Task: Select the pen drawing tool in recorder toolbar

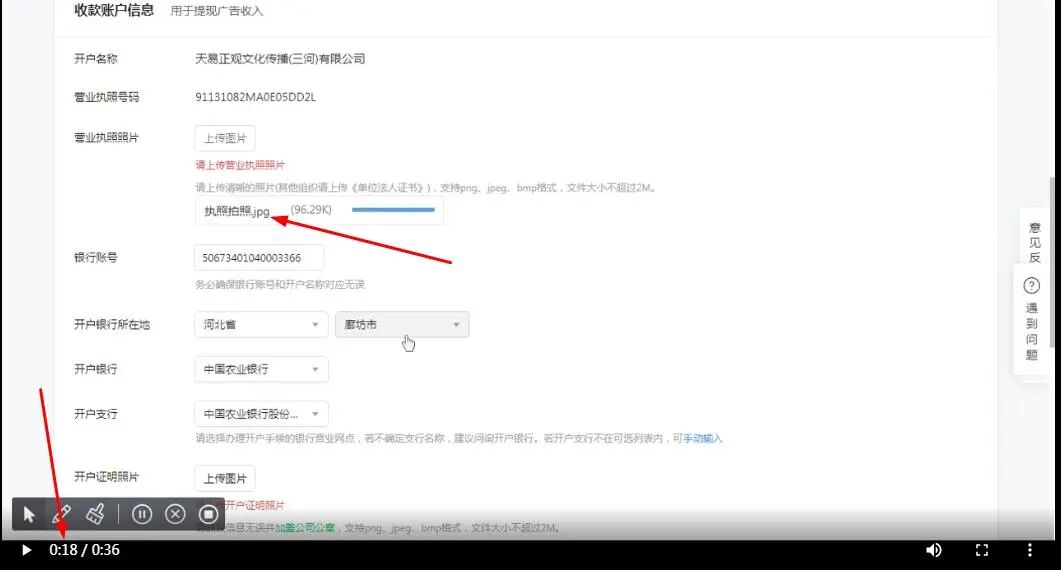Action: pyautogui.click(x=62, y=514)
